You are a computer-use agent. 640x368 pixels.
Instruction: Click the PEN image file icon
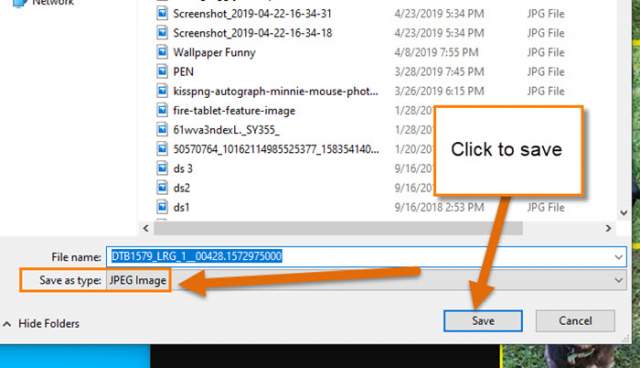(x=162, y=71)
